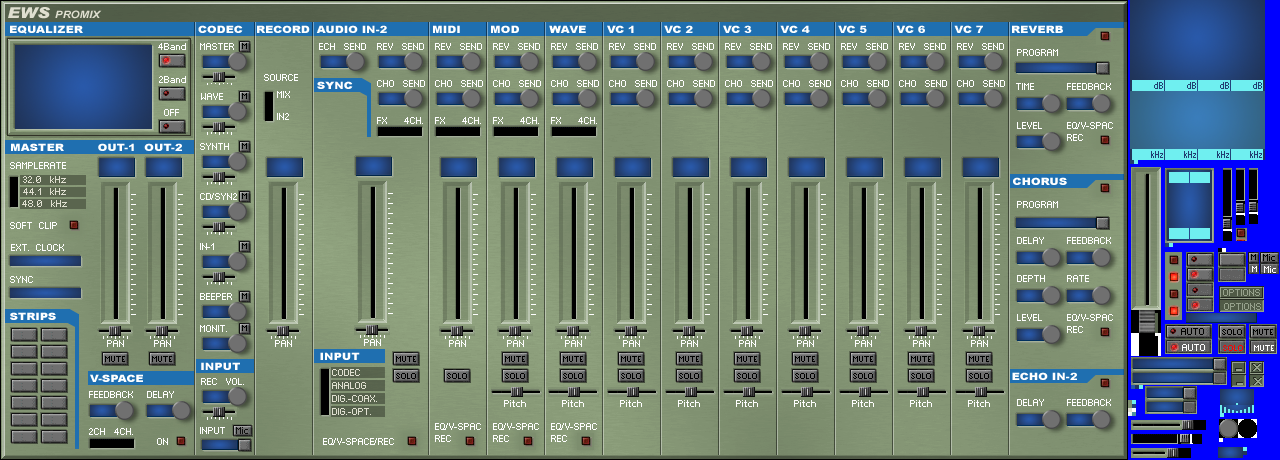
Task: Click the WAVE channel Pitch slider
Action: point(573,392)
